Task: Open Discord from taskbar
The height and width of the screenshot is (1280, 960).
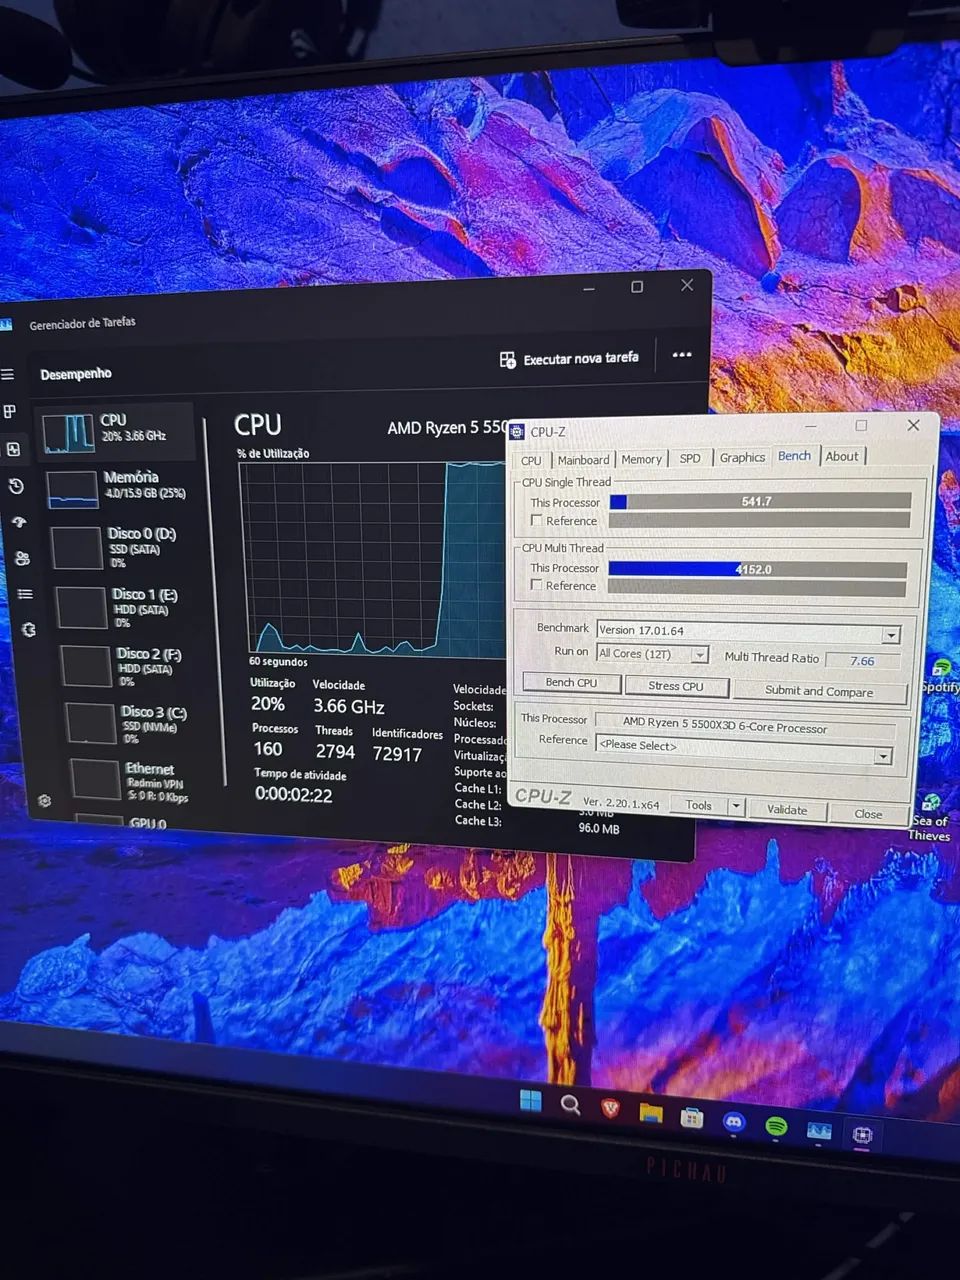Action: click(734, 1122)
